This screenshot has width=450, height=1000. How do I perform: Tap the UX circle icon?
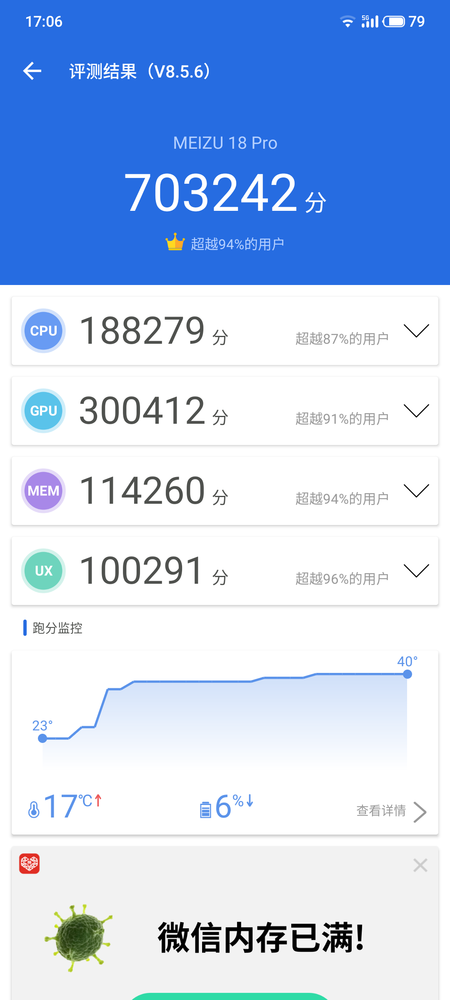43,571
